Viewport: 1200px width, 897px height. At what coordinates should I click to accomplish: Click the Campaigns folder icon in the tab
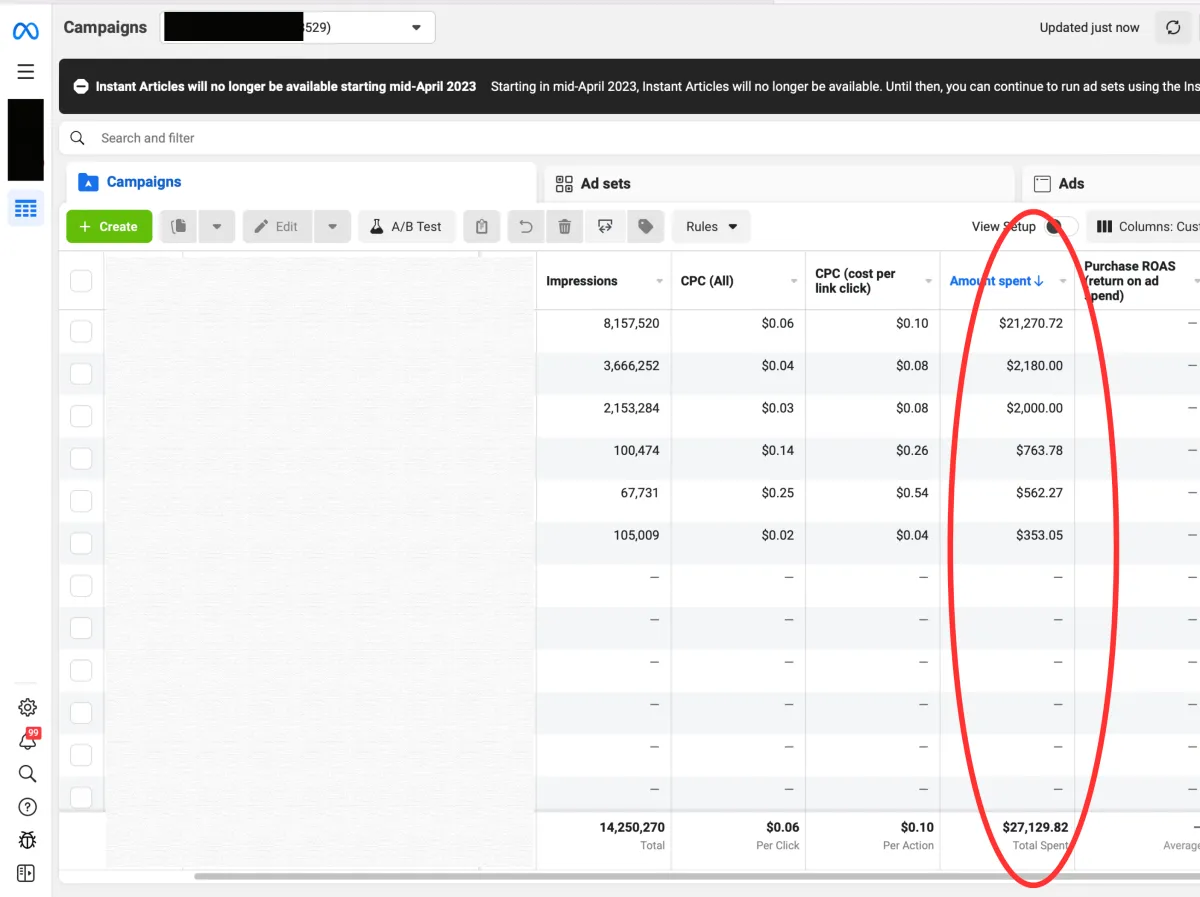[x=88, y=182]
